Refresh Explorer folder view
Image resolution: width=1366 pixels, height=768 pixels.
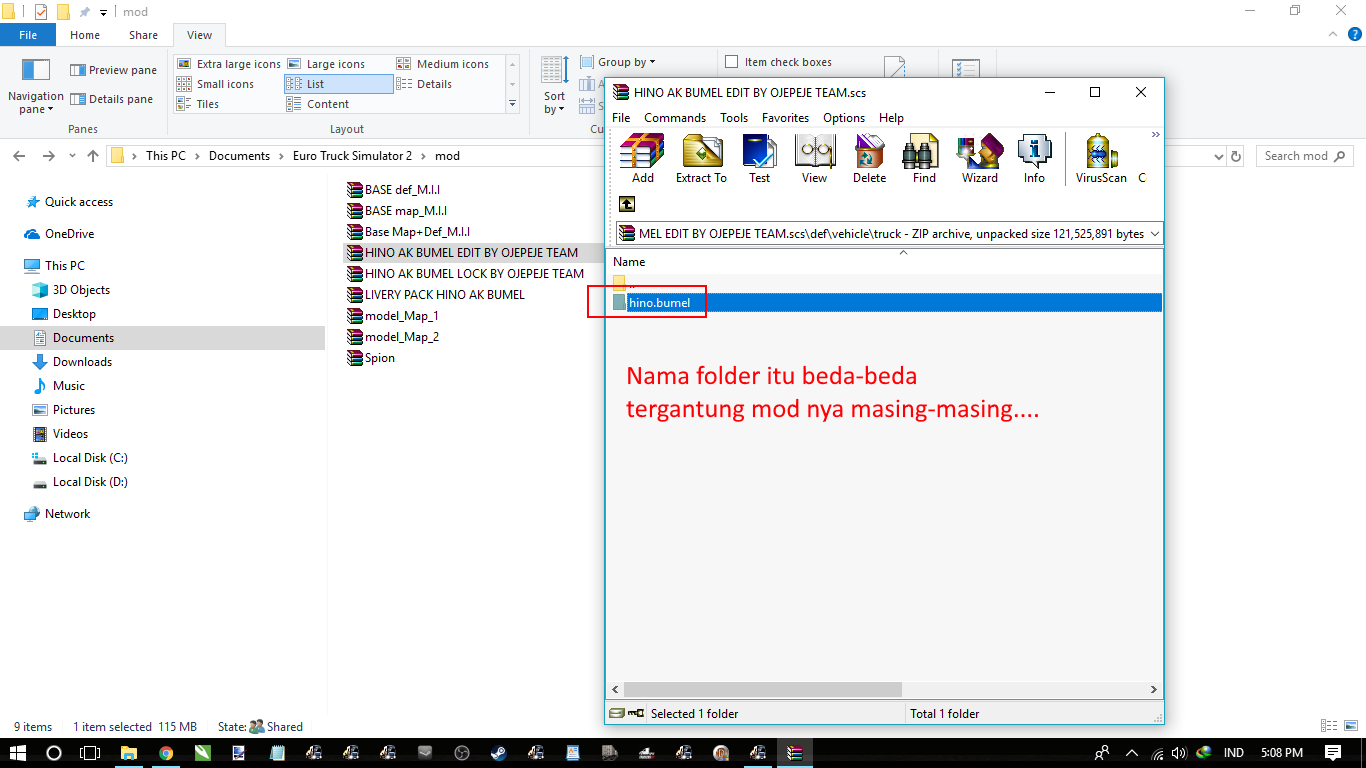1236,156
